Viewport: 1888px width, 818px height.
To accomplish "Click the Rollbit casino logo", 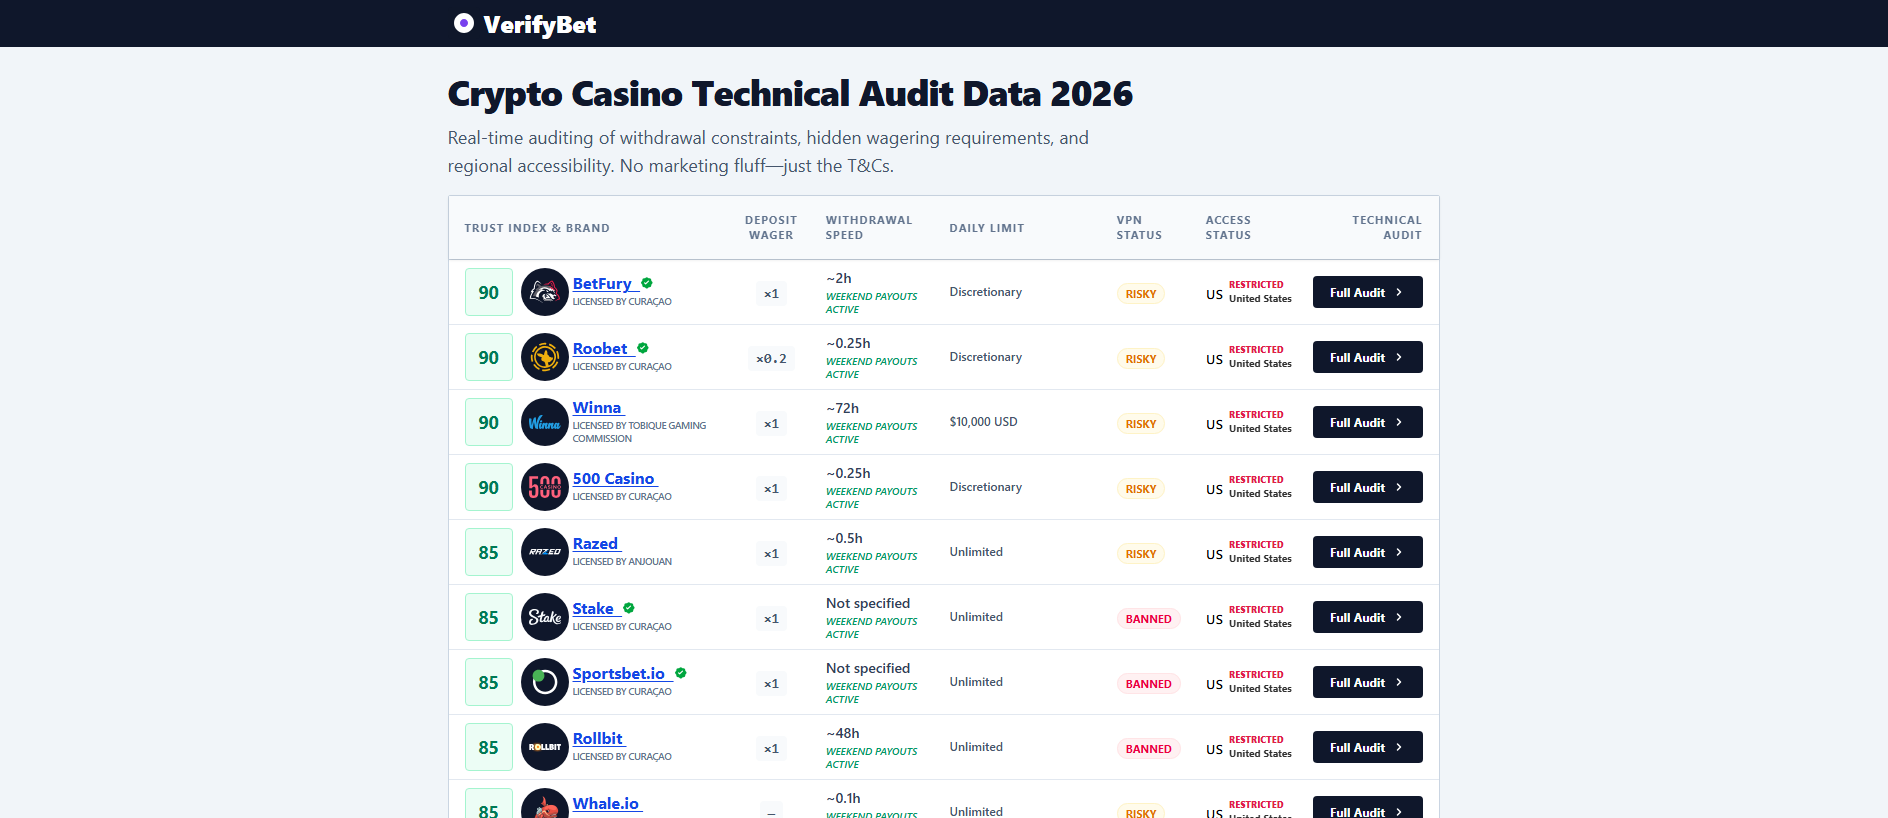I will point(545,747).
